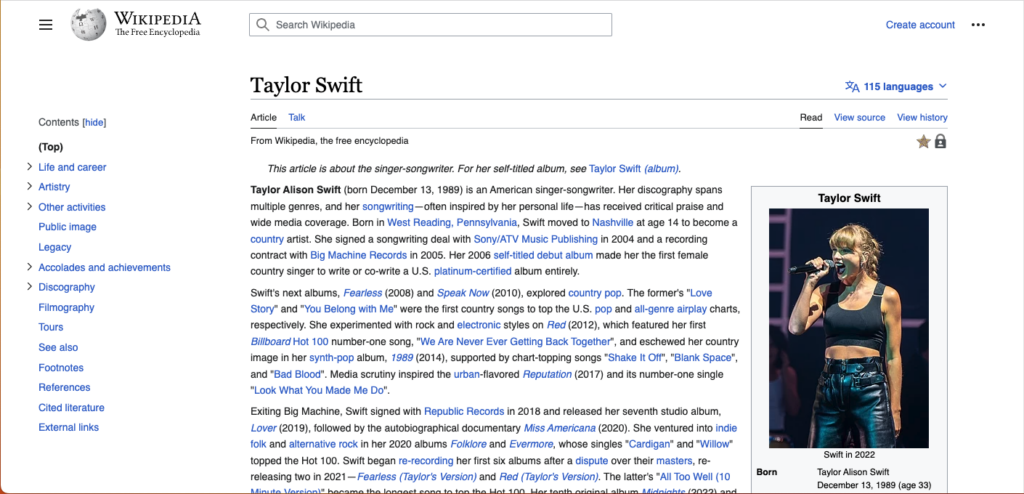
Task: Expand the Accolades and achievements arrow
Action: [x=29, y=267]
